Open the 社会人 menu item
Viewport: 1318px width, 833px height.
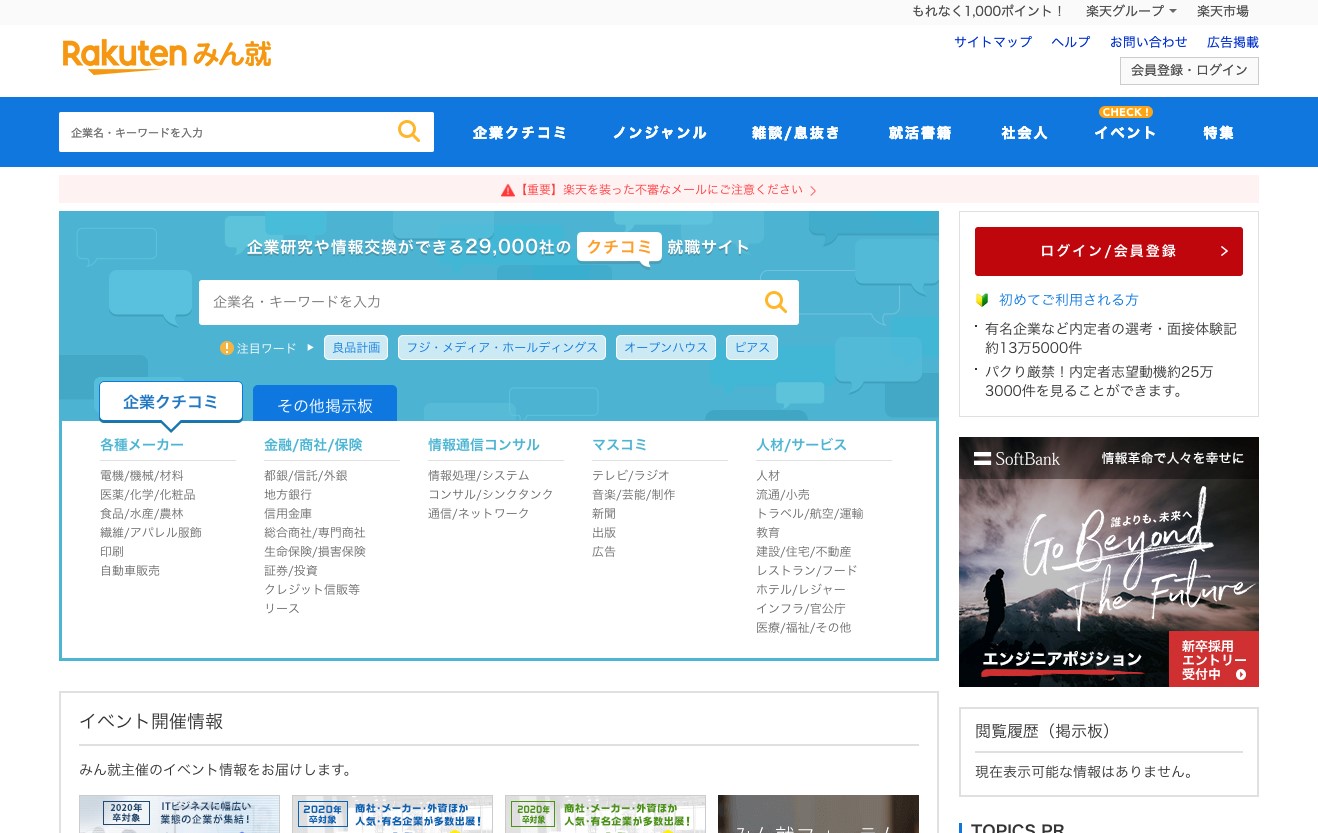[1025, 132]
